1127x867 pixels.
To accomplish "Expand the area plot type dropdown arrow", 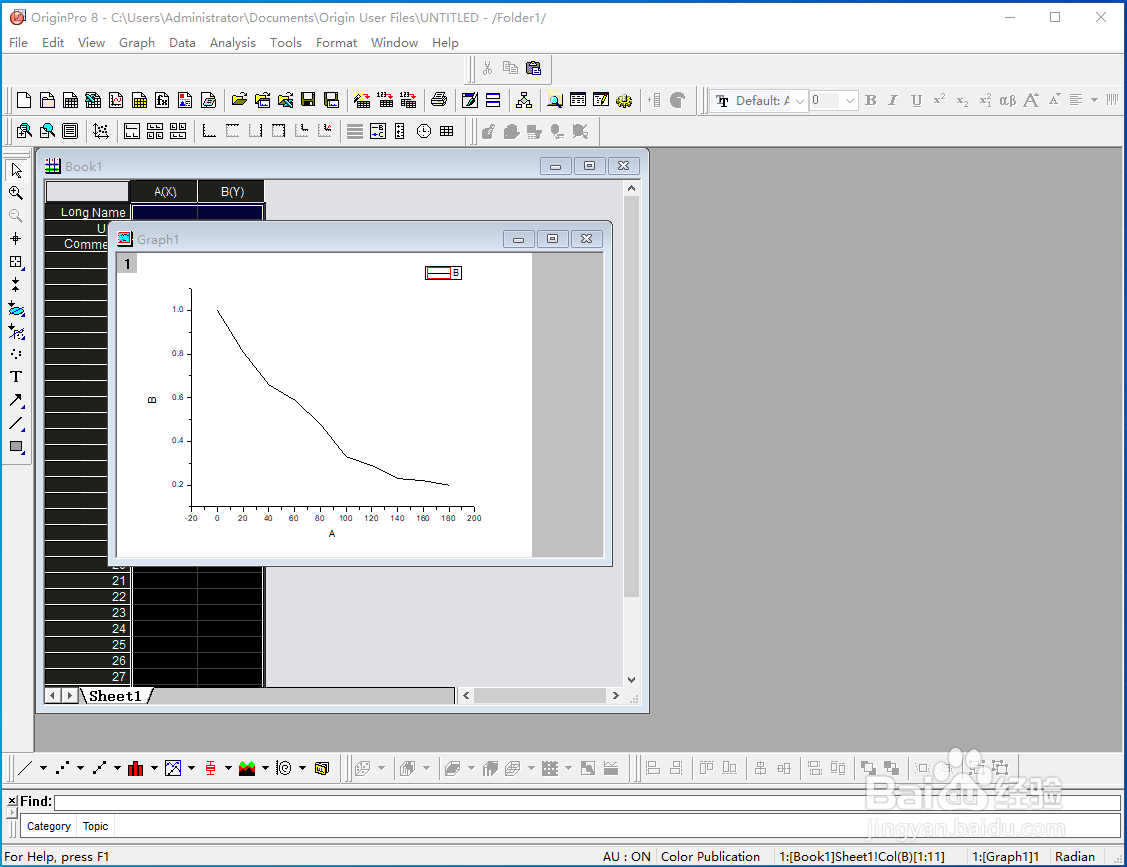I will click(265, 769).
